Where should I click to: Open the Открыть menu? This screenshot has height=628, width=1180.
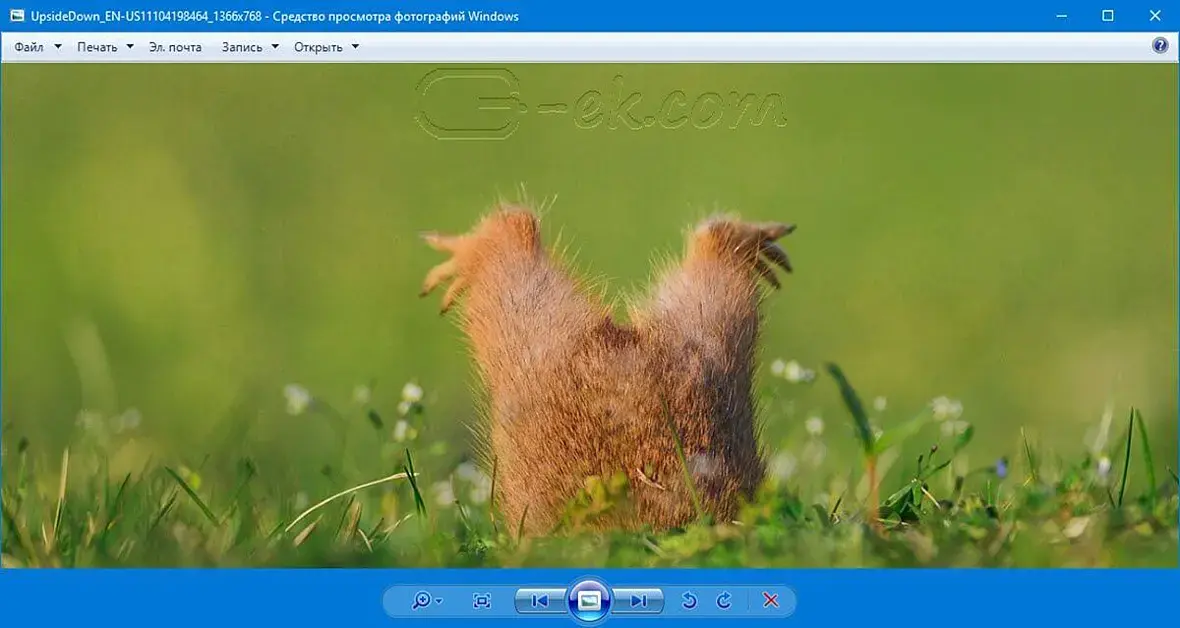click(x=327, y=47)
